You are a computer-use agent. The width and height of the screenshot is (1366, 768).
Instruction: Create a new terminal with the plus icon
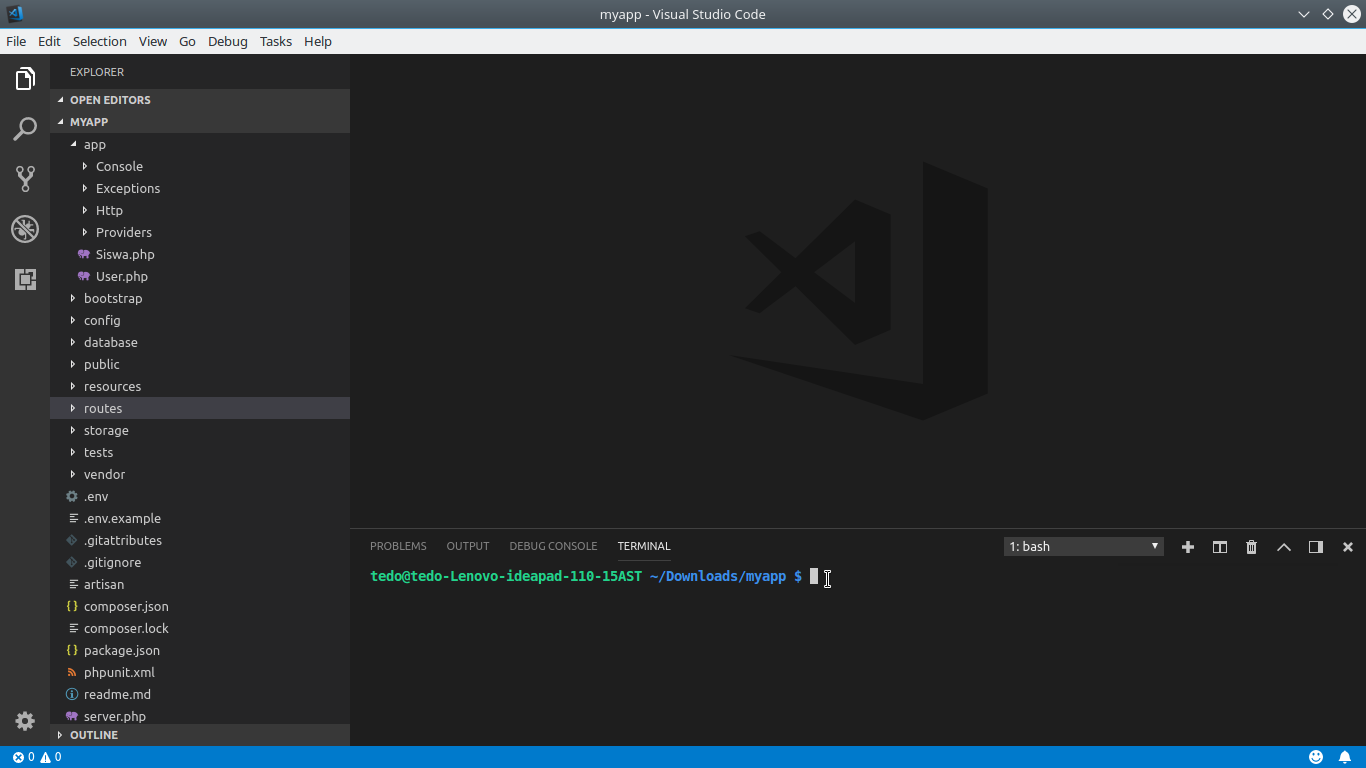pyautogui.click(x=1188, y=547)
